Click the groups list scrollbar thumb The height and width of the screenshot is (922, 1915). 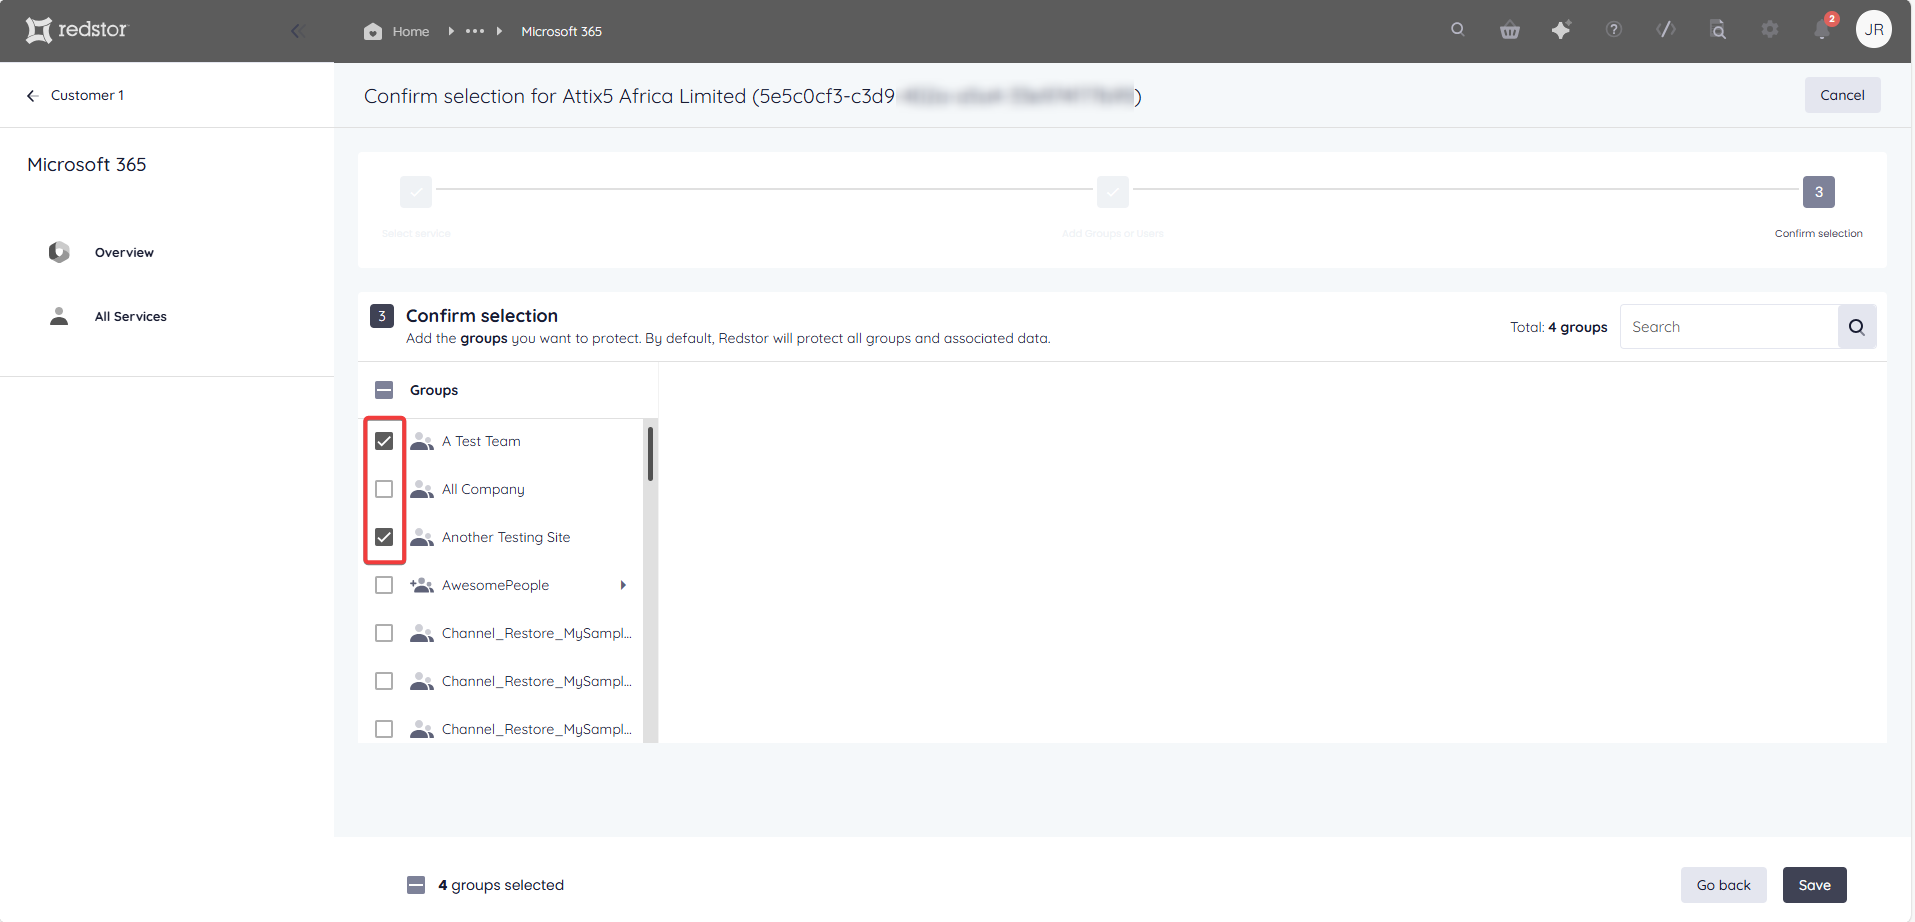click(650, 454)
